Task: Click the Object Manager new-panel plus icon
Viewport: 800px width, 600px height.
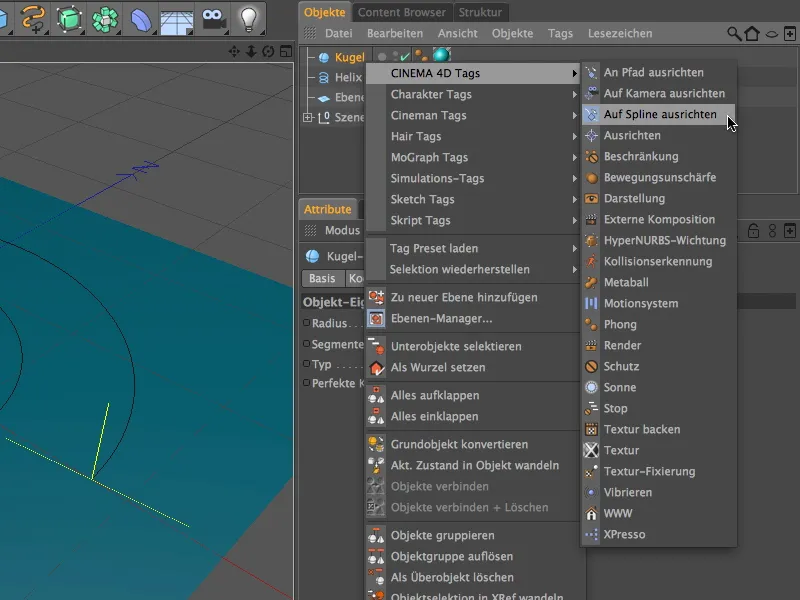Action: 790,34
